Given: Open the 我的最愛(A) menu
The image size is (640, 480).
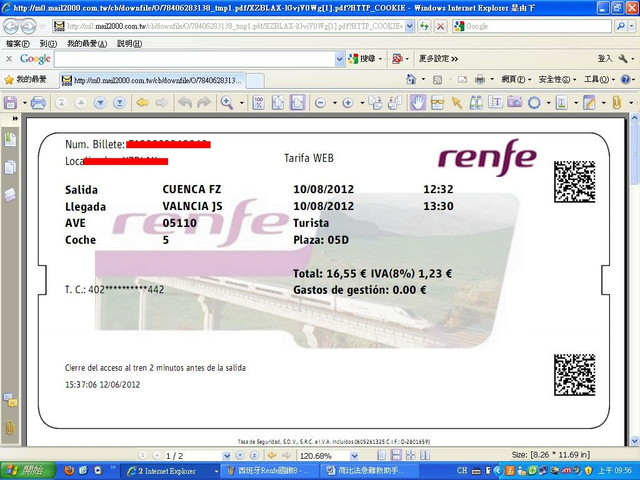Looking at the screenshot, I should (87, 44).
